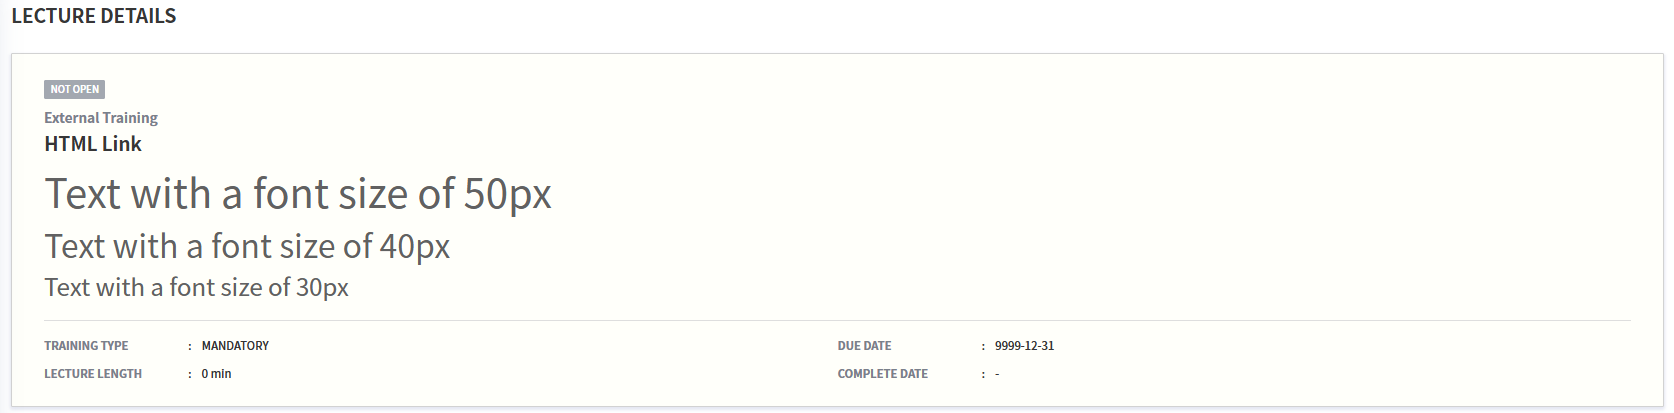Image resolution: width=1674 pixels, height=413 pixels.
Task: Click the colon after DUE DATE
Action: click(x=983, y=346)
